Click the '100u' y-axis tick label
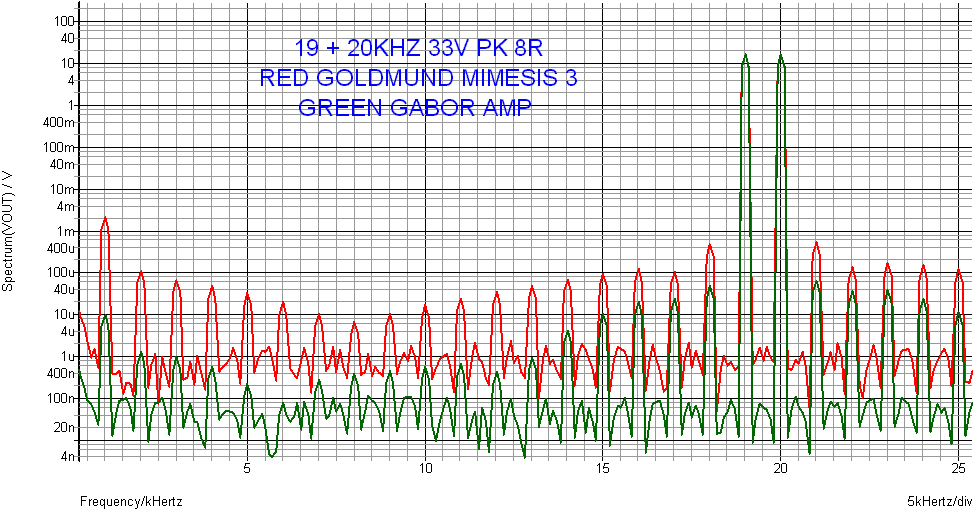This screenshot has width=975, height=509. coord(63,273)
